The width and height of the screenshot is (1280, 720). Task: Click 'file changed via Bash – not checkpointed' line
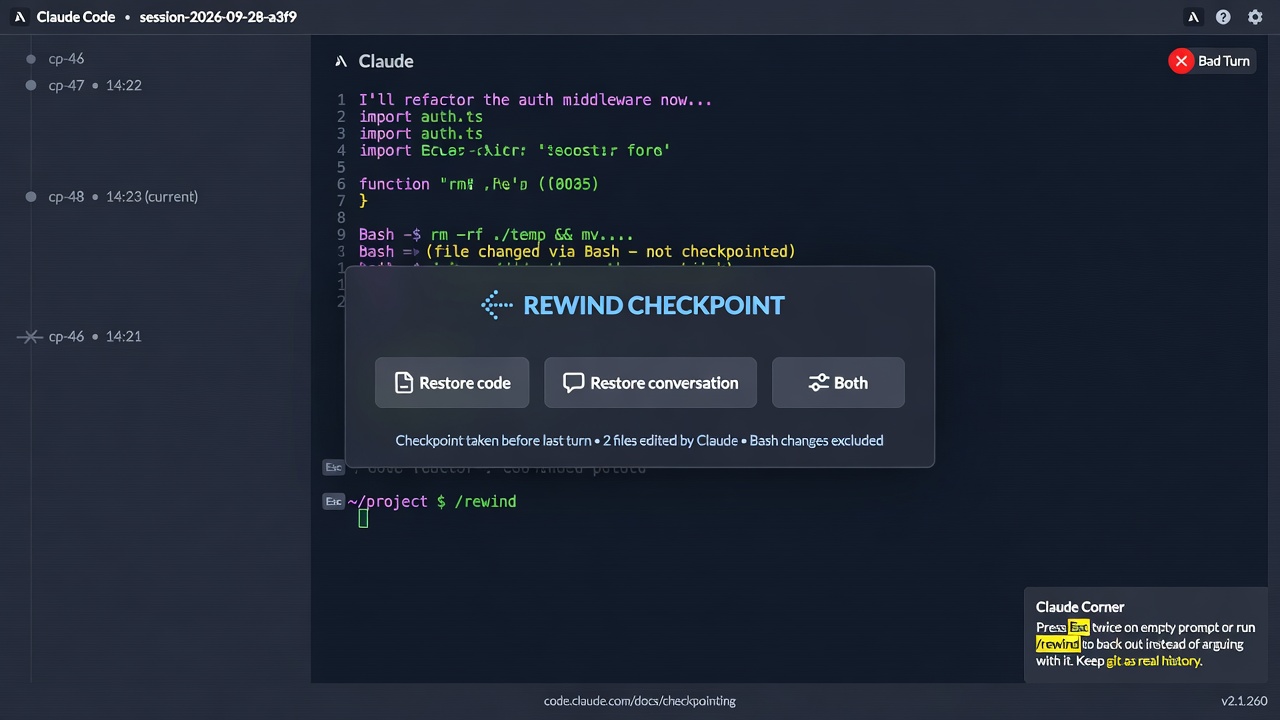pos(610,252)
